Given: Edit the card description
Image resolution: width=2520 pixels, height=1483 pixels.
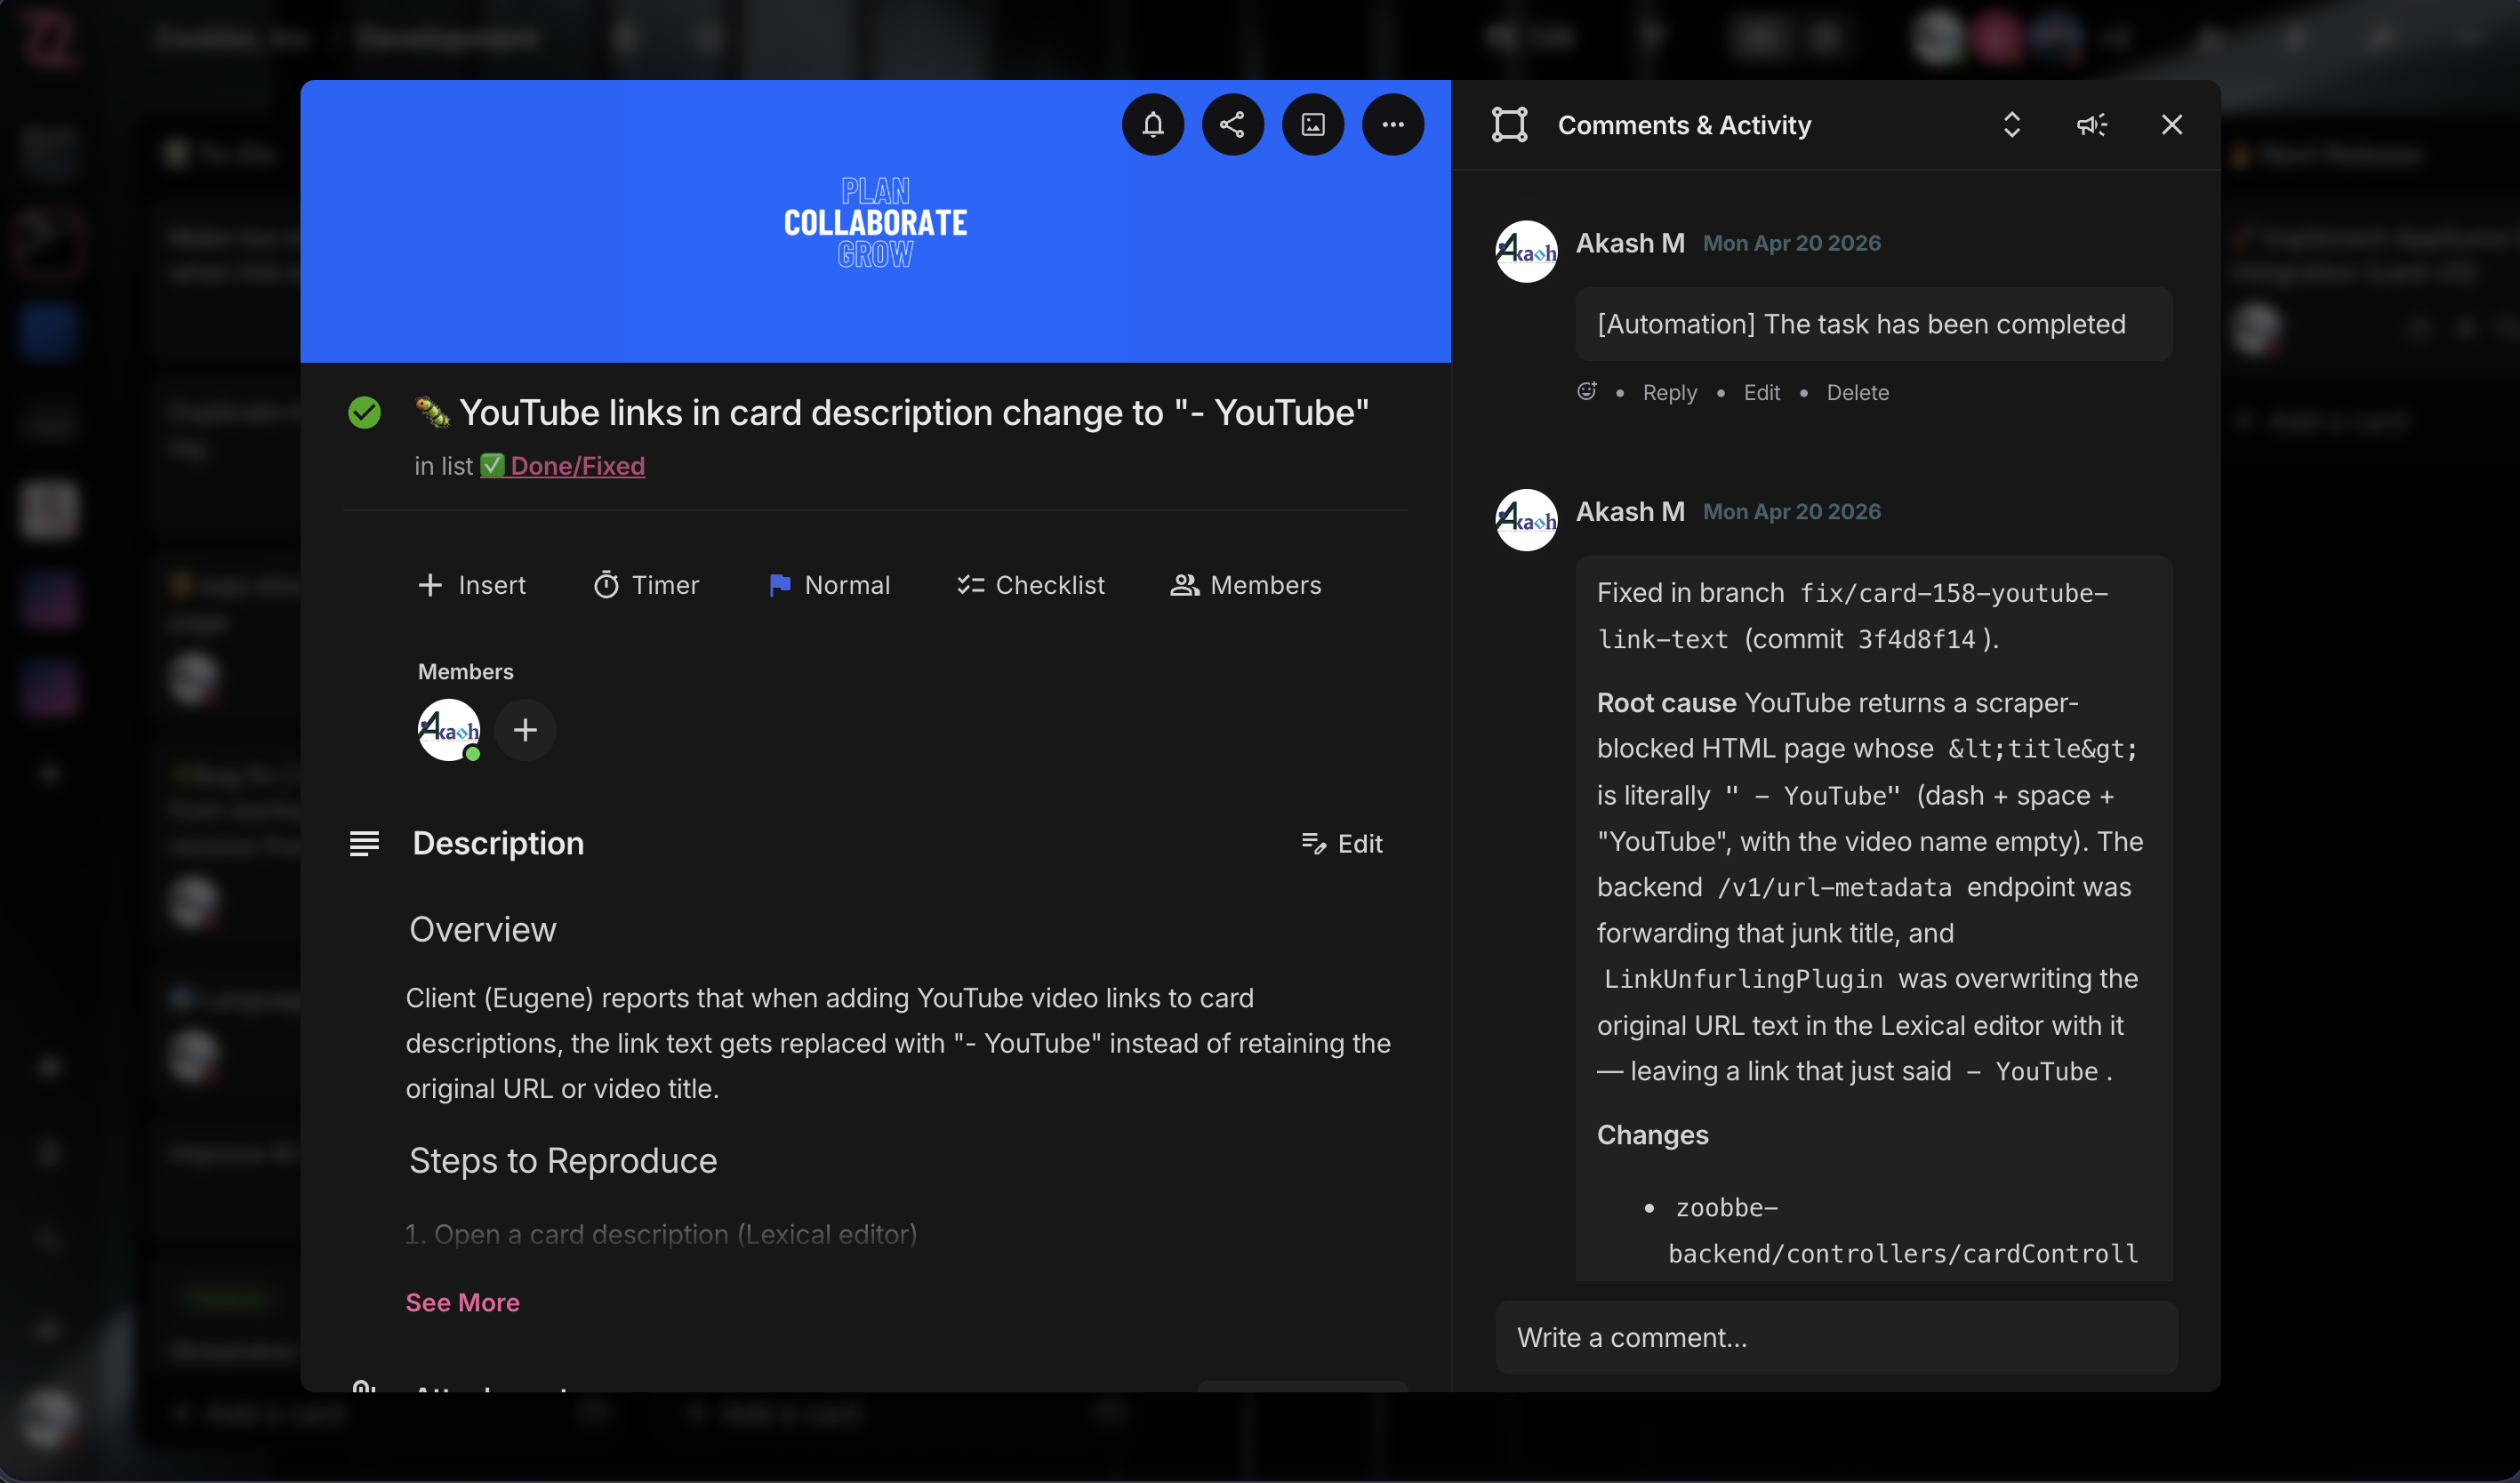Looking at the screenshot, I should click(x=1343, y=843).
